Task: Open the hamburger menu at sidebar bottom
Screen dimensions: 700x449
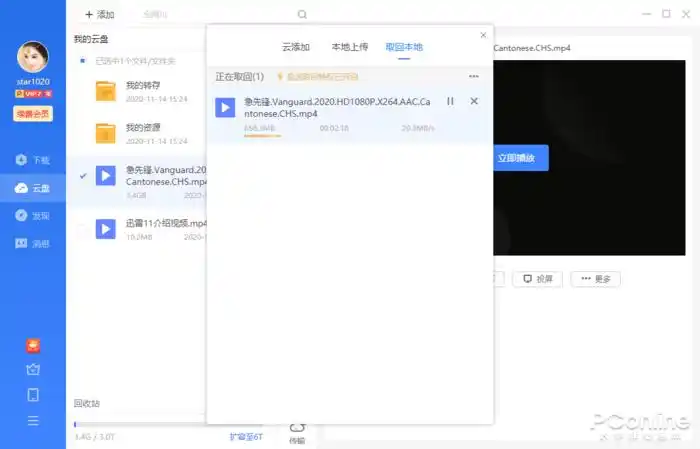Action: point(33,421)
